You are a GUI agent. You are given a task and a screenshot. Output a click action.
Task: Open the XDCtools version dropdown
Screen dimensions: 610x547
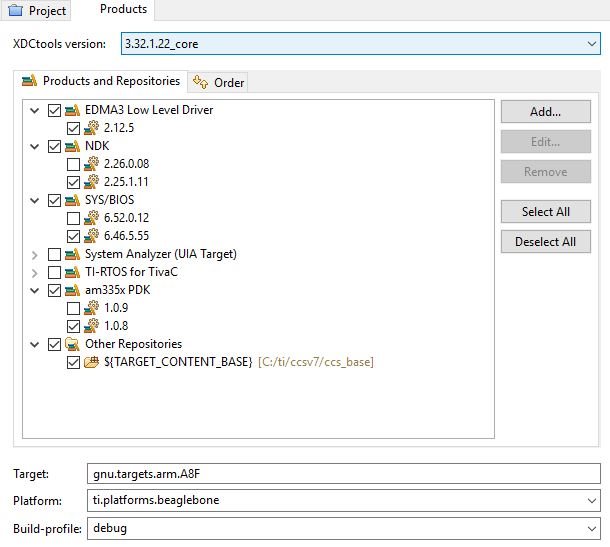(592, 44)
